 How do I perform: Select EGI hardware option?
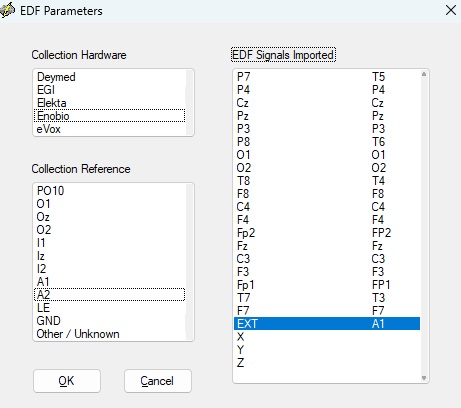[x=109, y=90]
